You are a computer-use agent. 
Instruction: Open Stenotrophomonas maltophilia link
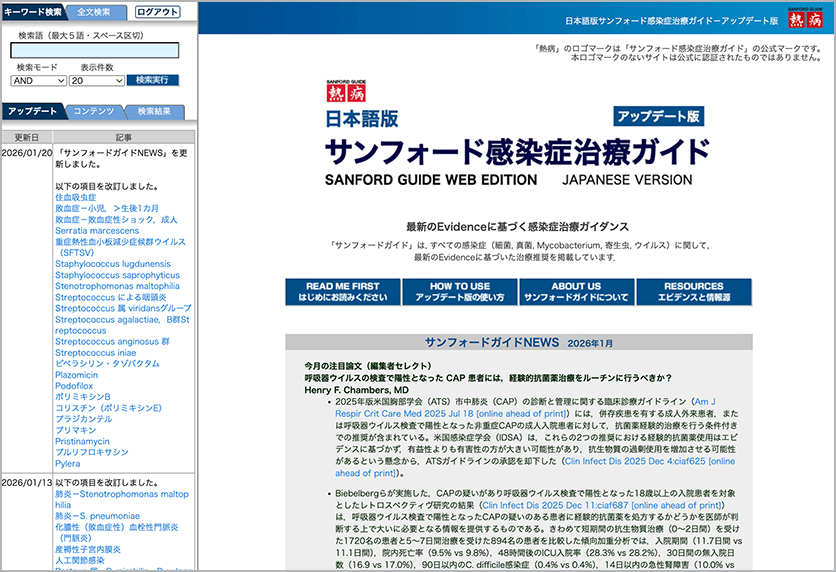point(117,286)
